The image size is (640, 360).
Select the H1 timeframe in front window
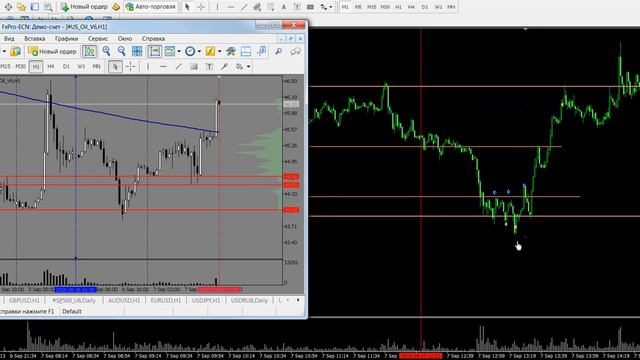point(36,66)
